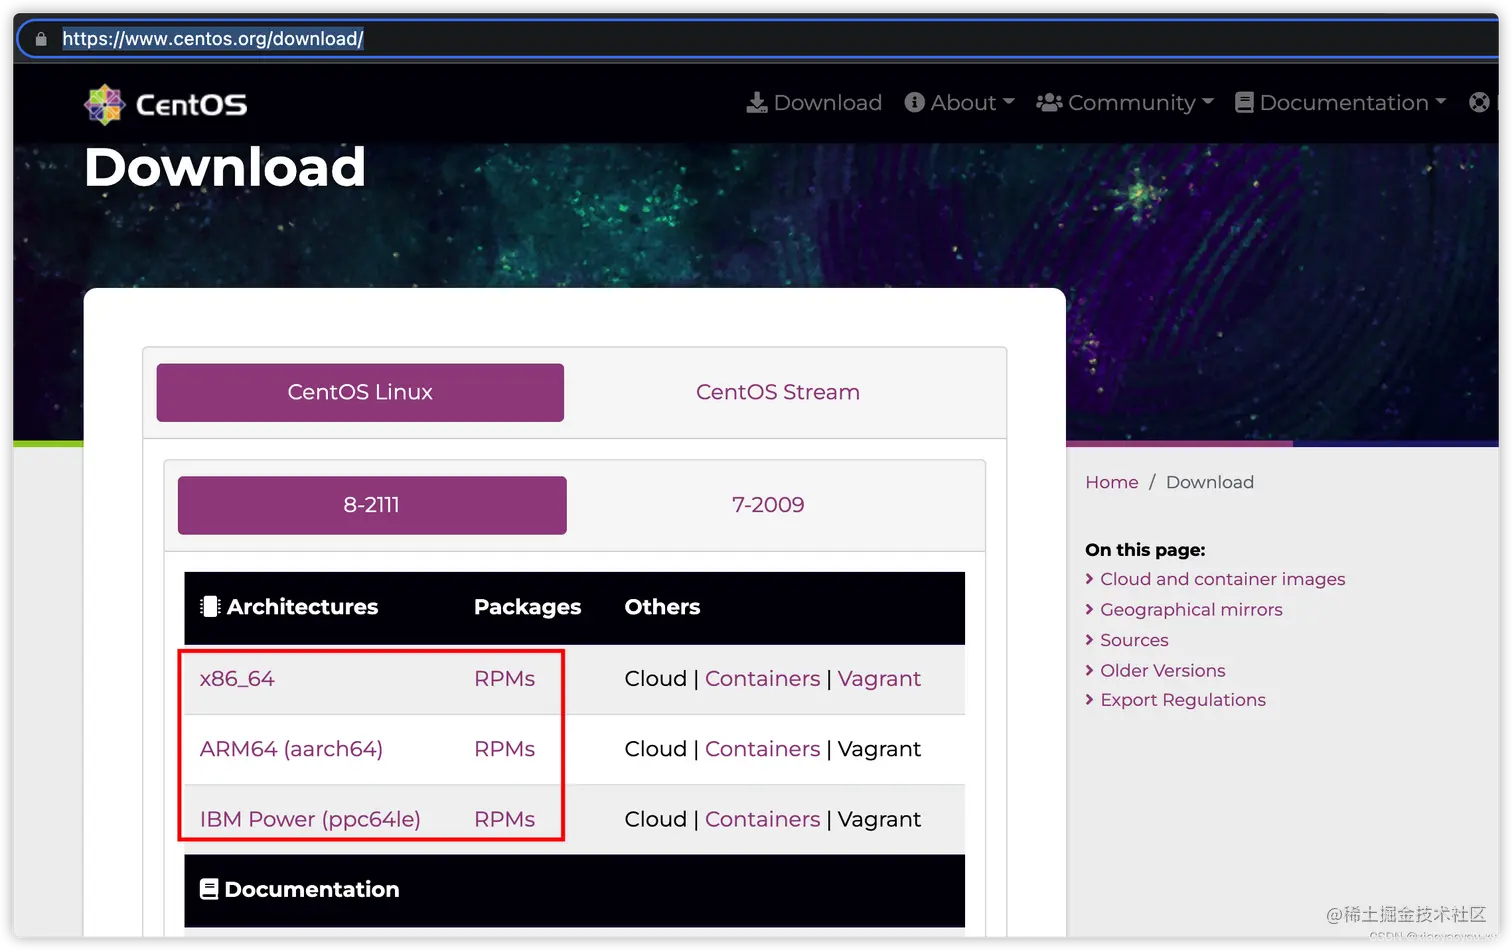Open the Documentation nav menu
1512x950 pixels.
tap(1341, 103)
